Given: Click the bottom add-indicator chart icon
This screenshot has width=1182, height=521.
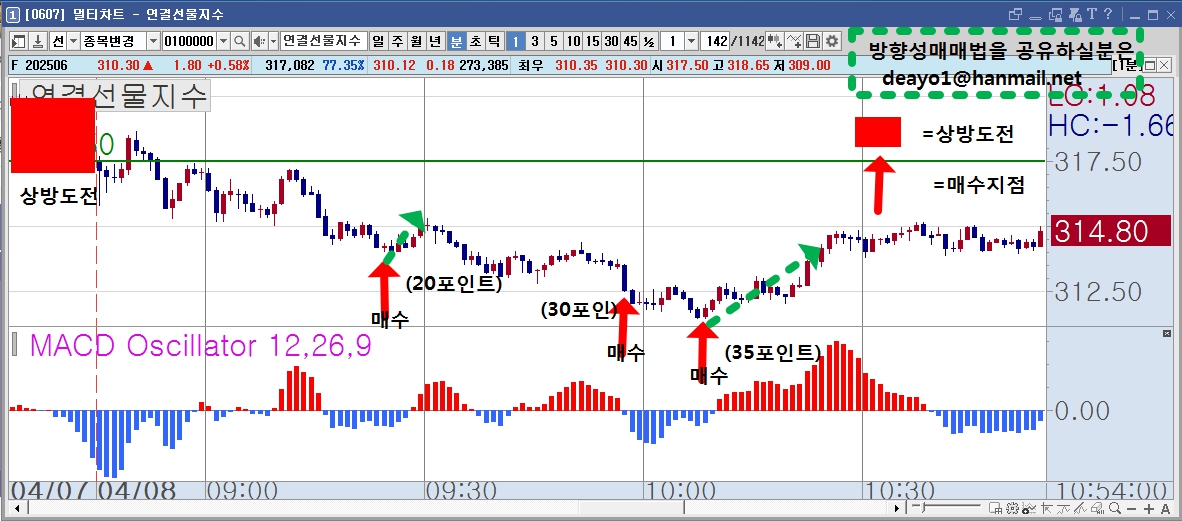Looking at the screenshot, I should (x=1028, y=508).
